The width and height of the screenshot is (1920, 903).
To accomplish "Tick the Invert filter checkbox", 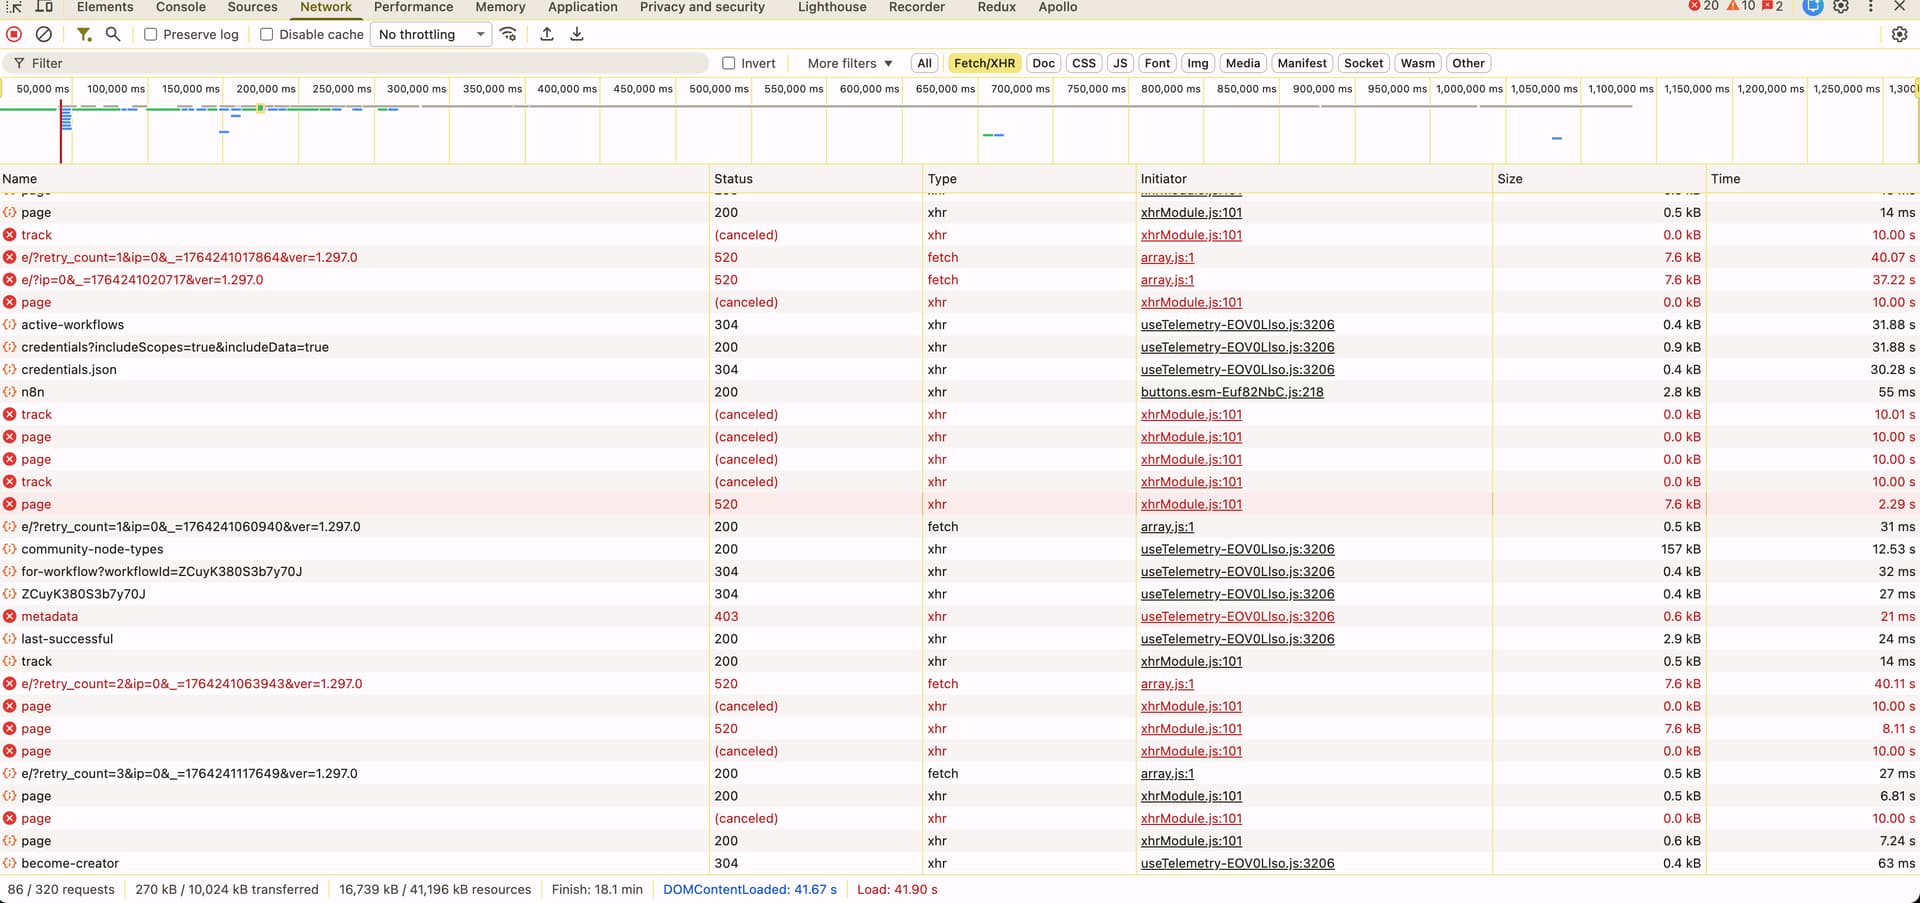I will point(729,63).
